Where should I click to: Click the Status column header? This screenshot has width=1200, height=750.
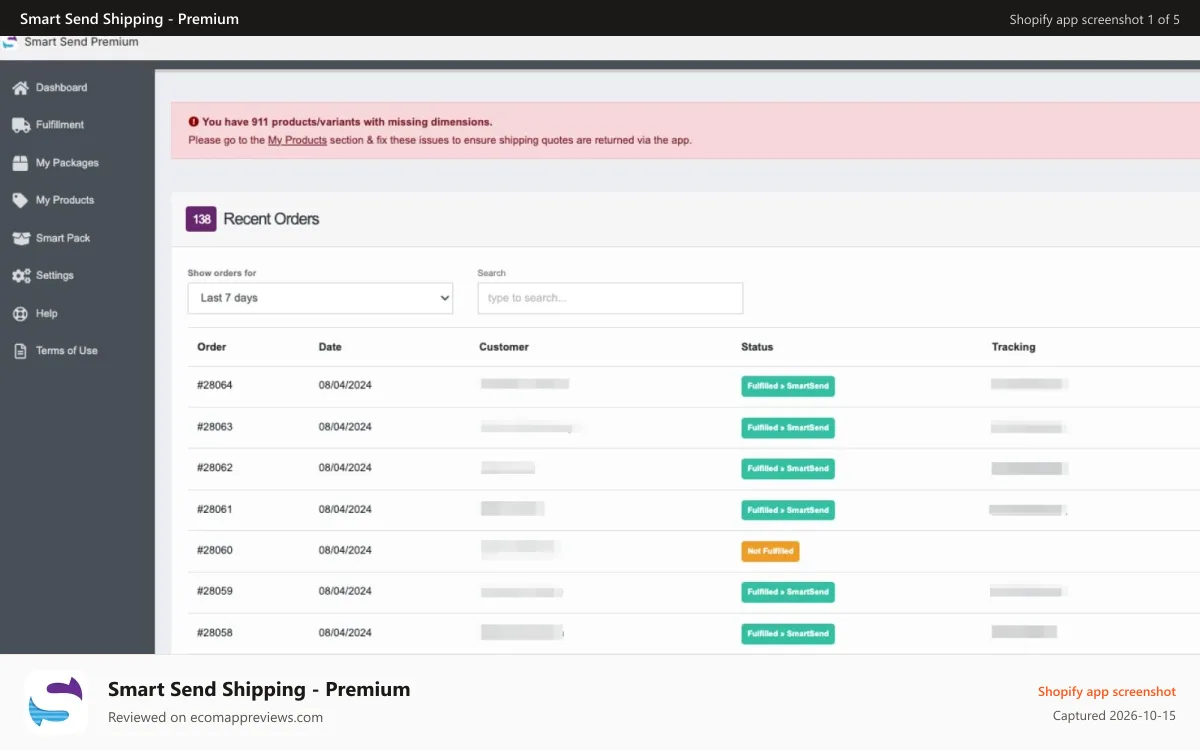757,347
